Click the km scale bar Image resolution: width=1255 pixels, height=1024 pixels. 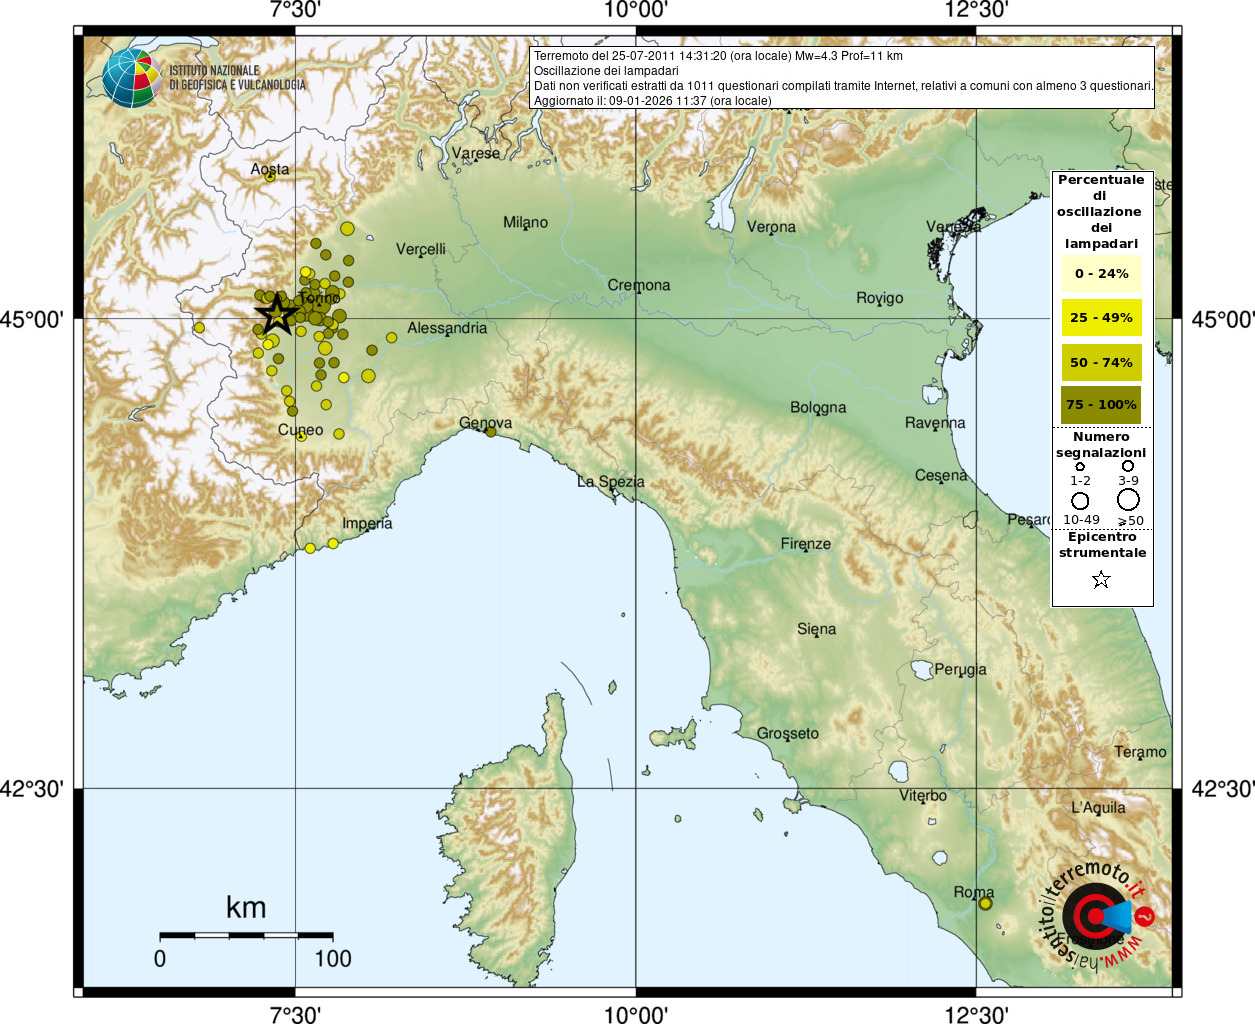(x=246, y=936)
